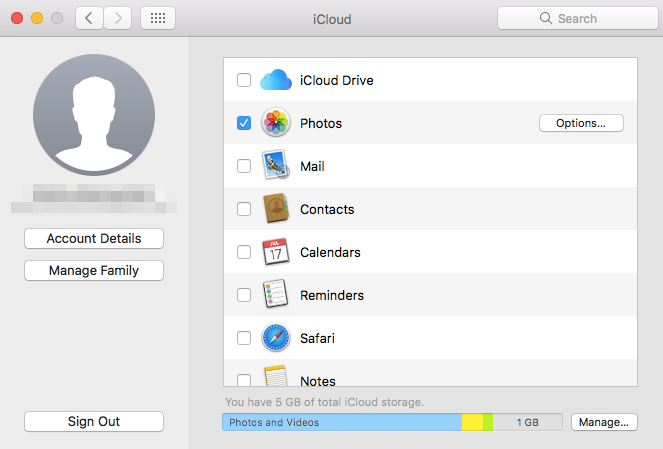The width and height of the screenshot is (663, 449).
Task: Tick the Contacts checkbox
Action: tap(244, 209)
